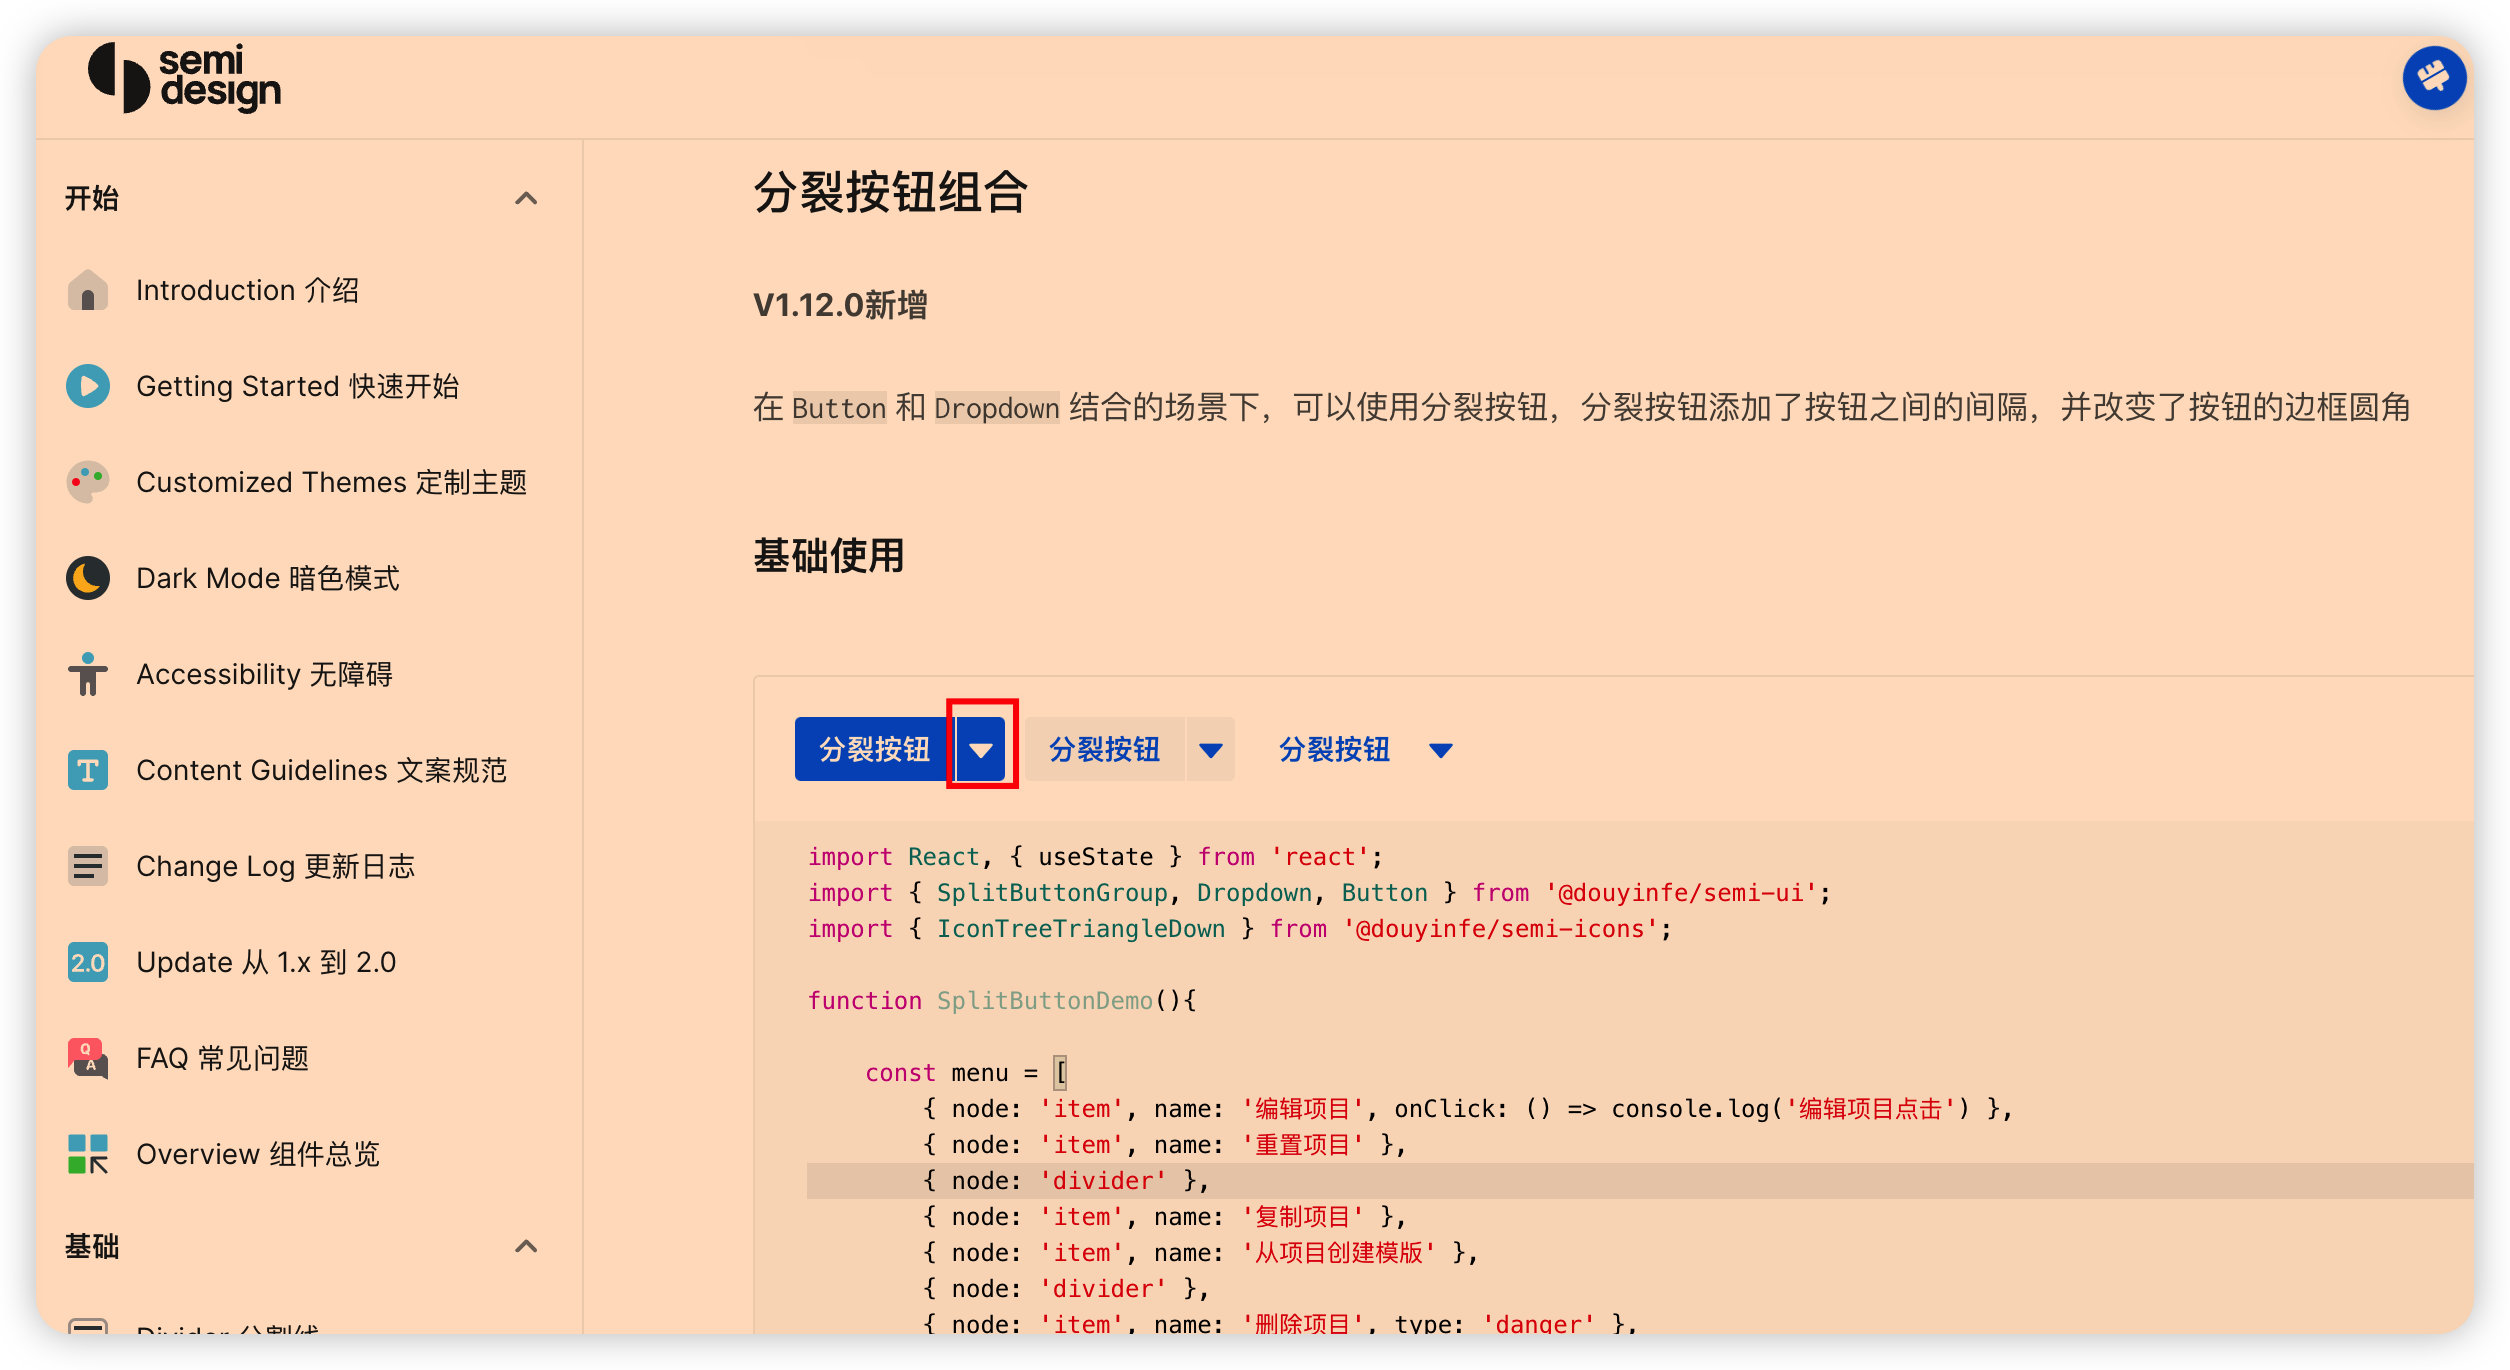
Task: Click the solid blue 分裂按钮 button
Action: coord(874,749)
